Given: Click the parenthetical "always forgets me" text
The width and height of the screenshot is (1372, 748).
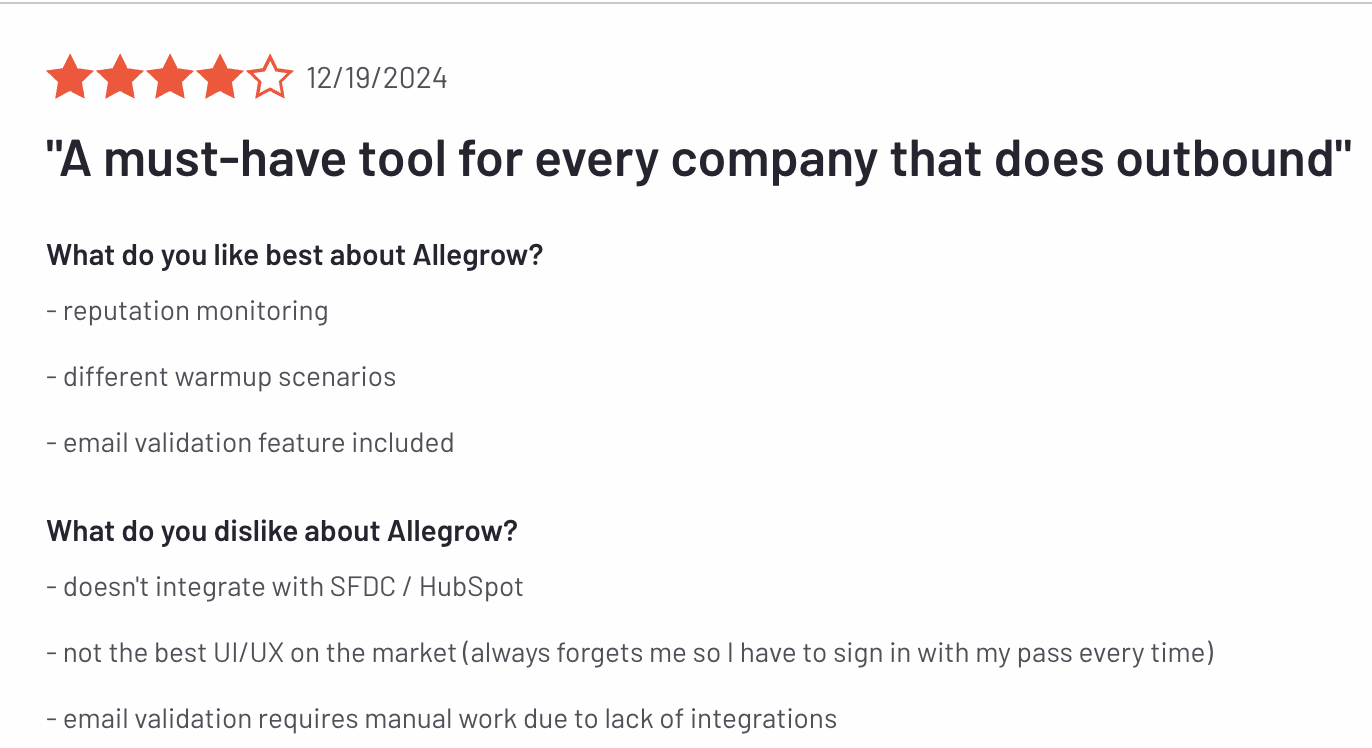Looking at the screenshot, I should point(558,653).
